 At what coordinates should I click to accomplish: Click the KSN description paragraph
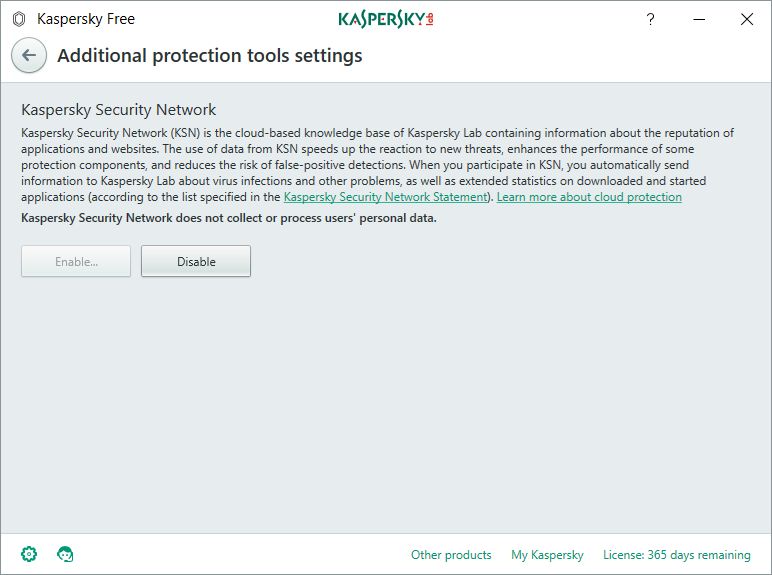click(378, 157)
